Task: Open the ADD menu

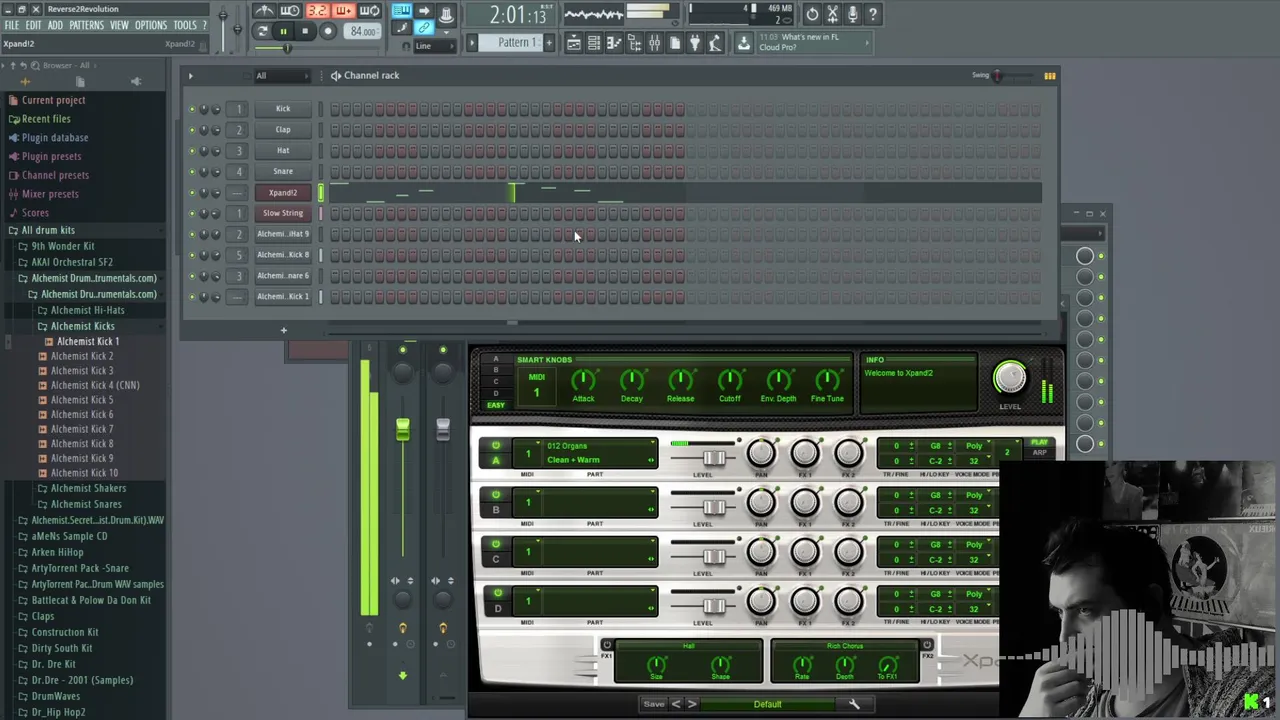Action: point(55,25)
